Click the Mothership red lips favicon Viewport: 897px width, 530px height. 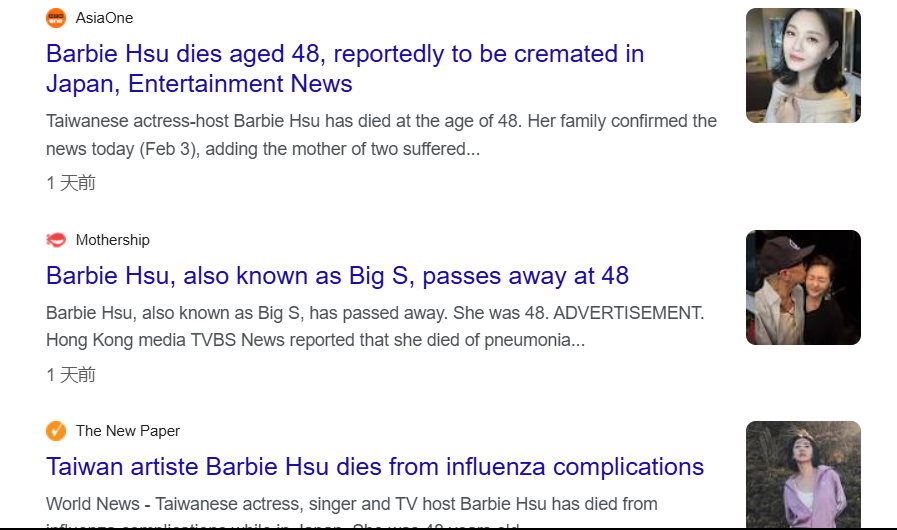[x=56, y=240]
